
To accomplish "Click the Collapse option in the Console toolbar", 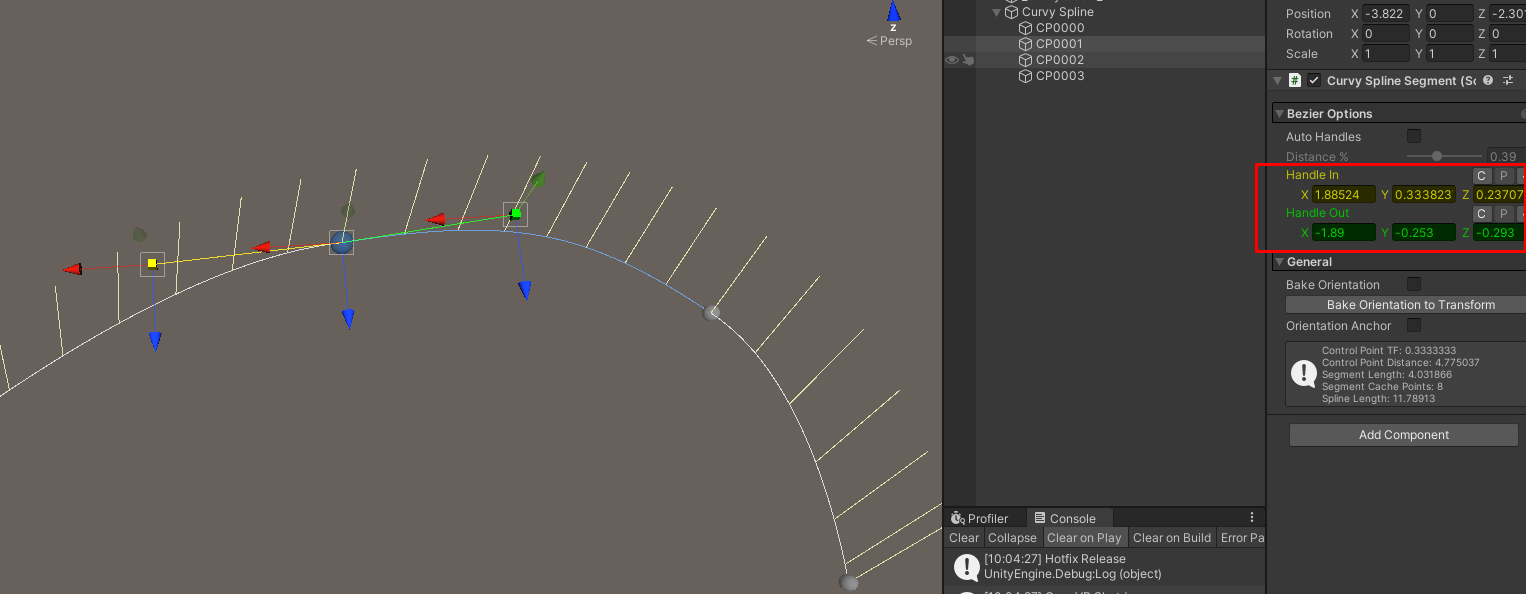I will pyautogui.click(x=1011, y=537).
